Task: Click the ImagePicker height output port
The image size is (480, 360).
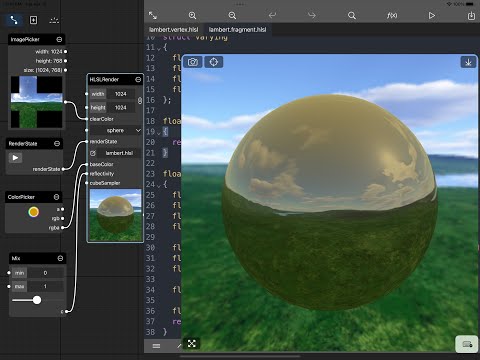Action: point(65,61)
